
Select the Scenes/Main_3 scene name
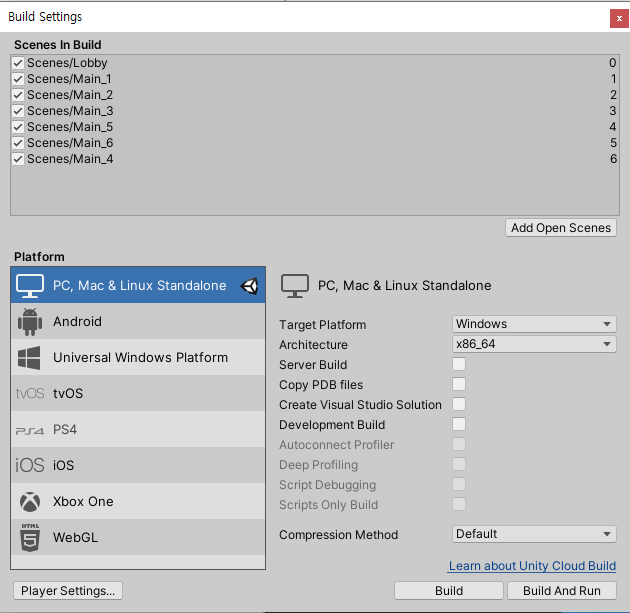(x=70, y=111)
